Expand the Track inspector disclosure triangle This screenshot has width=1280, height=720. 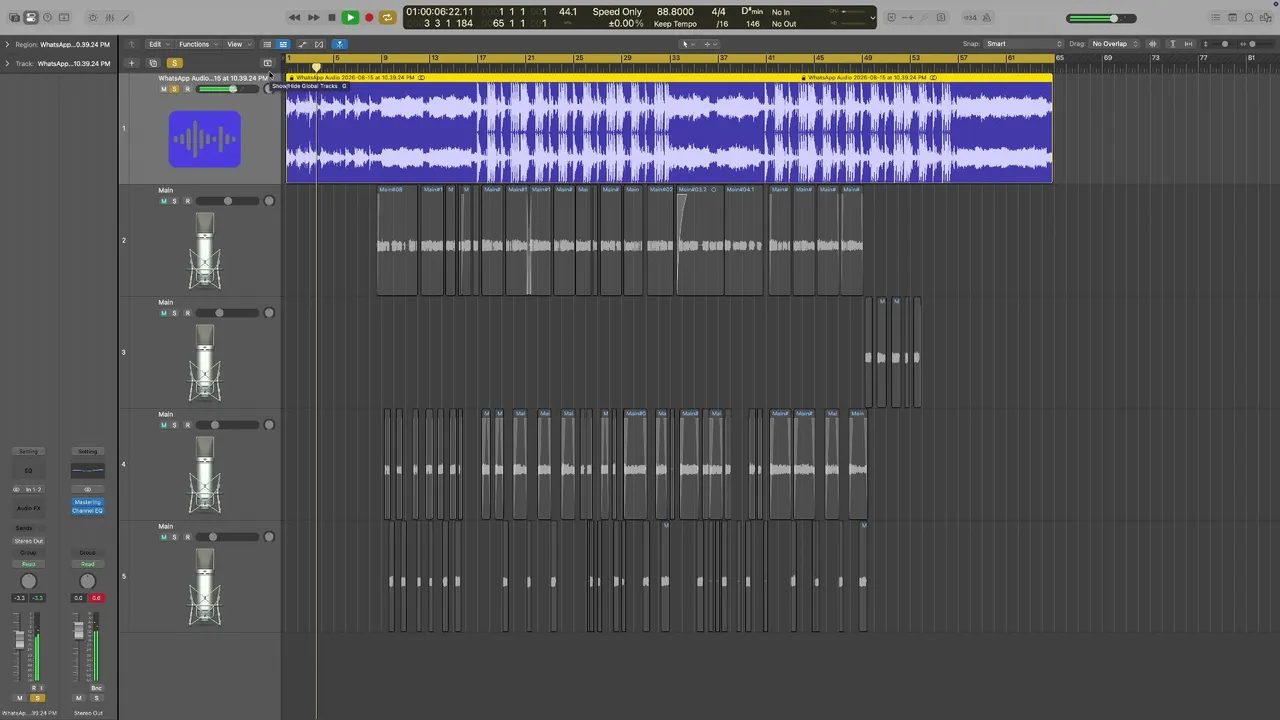click(7, 63)
